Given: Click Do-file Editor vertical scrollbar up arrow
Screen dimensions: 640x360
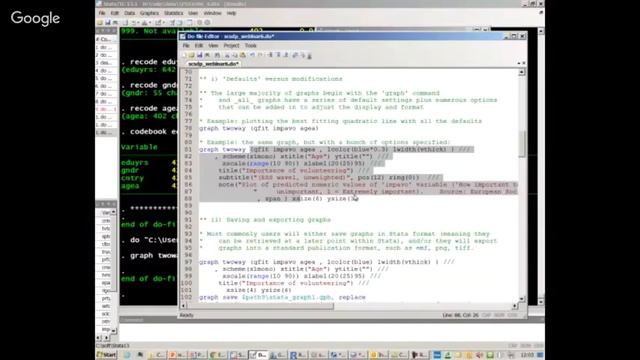Looking at the screenshot, I should pyautogui.click(x=522, y=72).
